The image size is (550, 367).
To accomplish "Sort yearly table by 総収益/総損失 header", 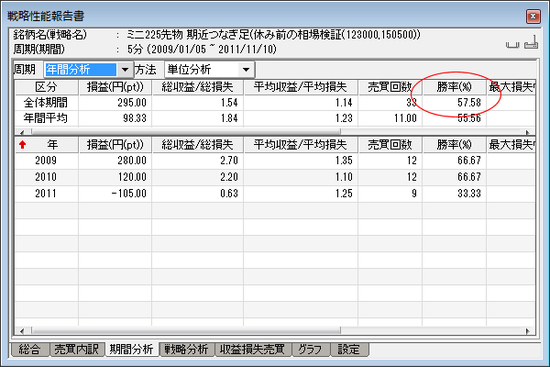I will tap(197, 145).
